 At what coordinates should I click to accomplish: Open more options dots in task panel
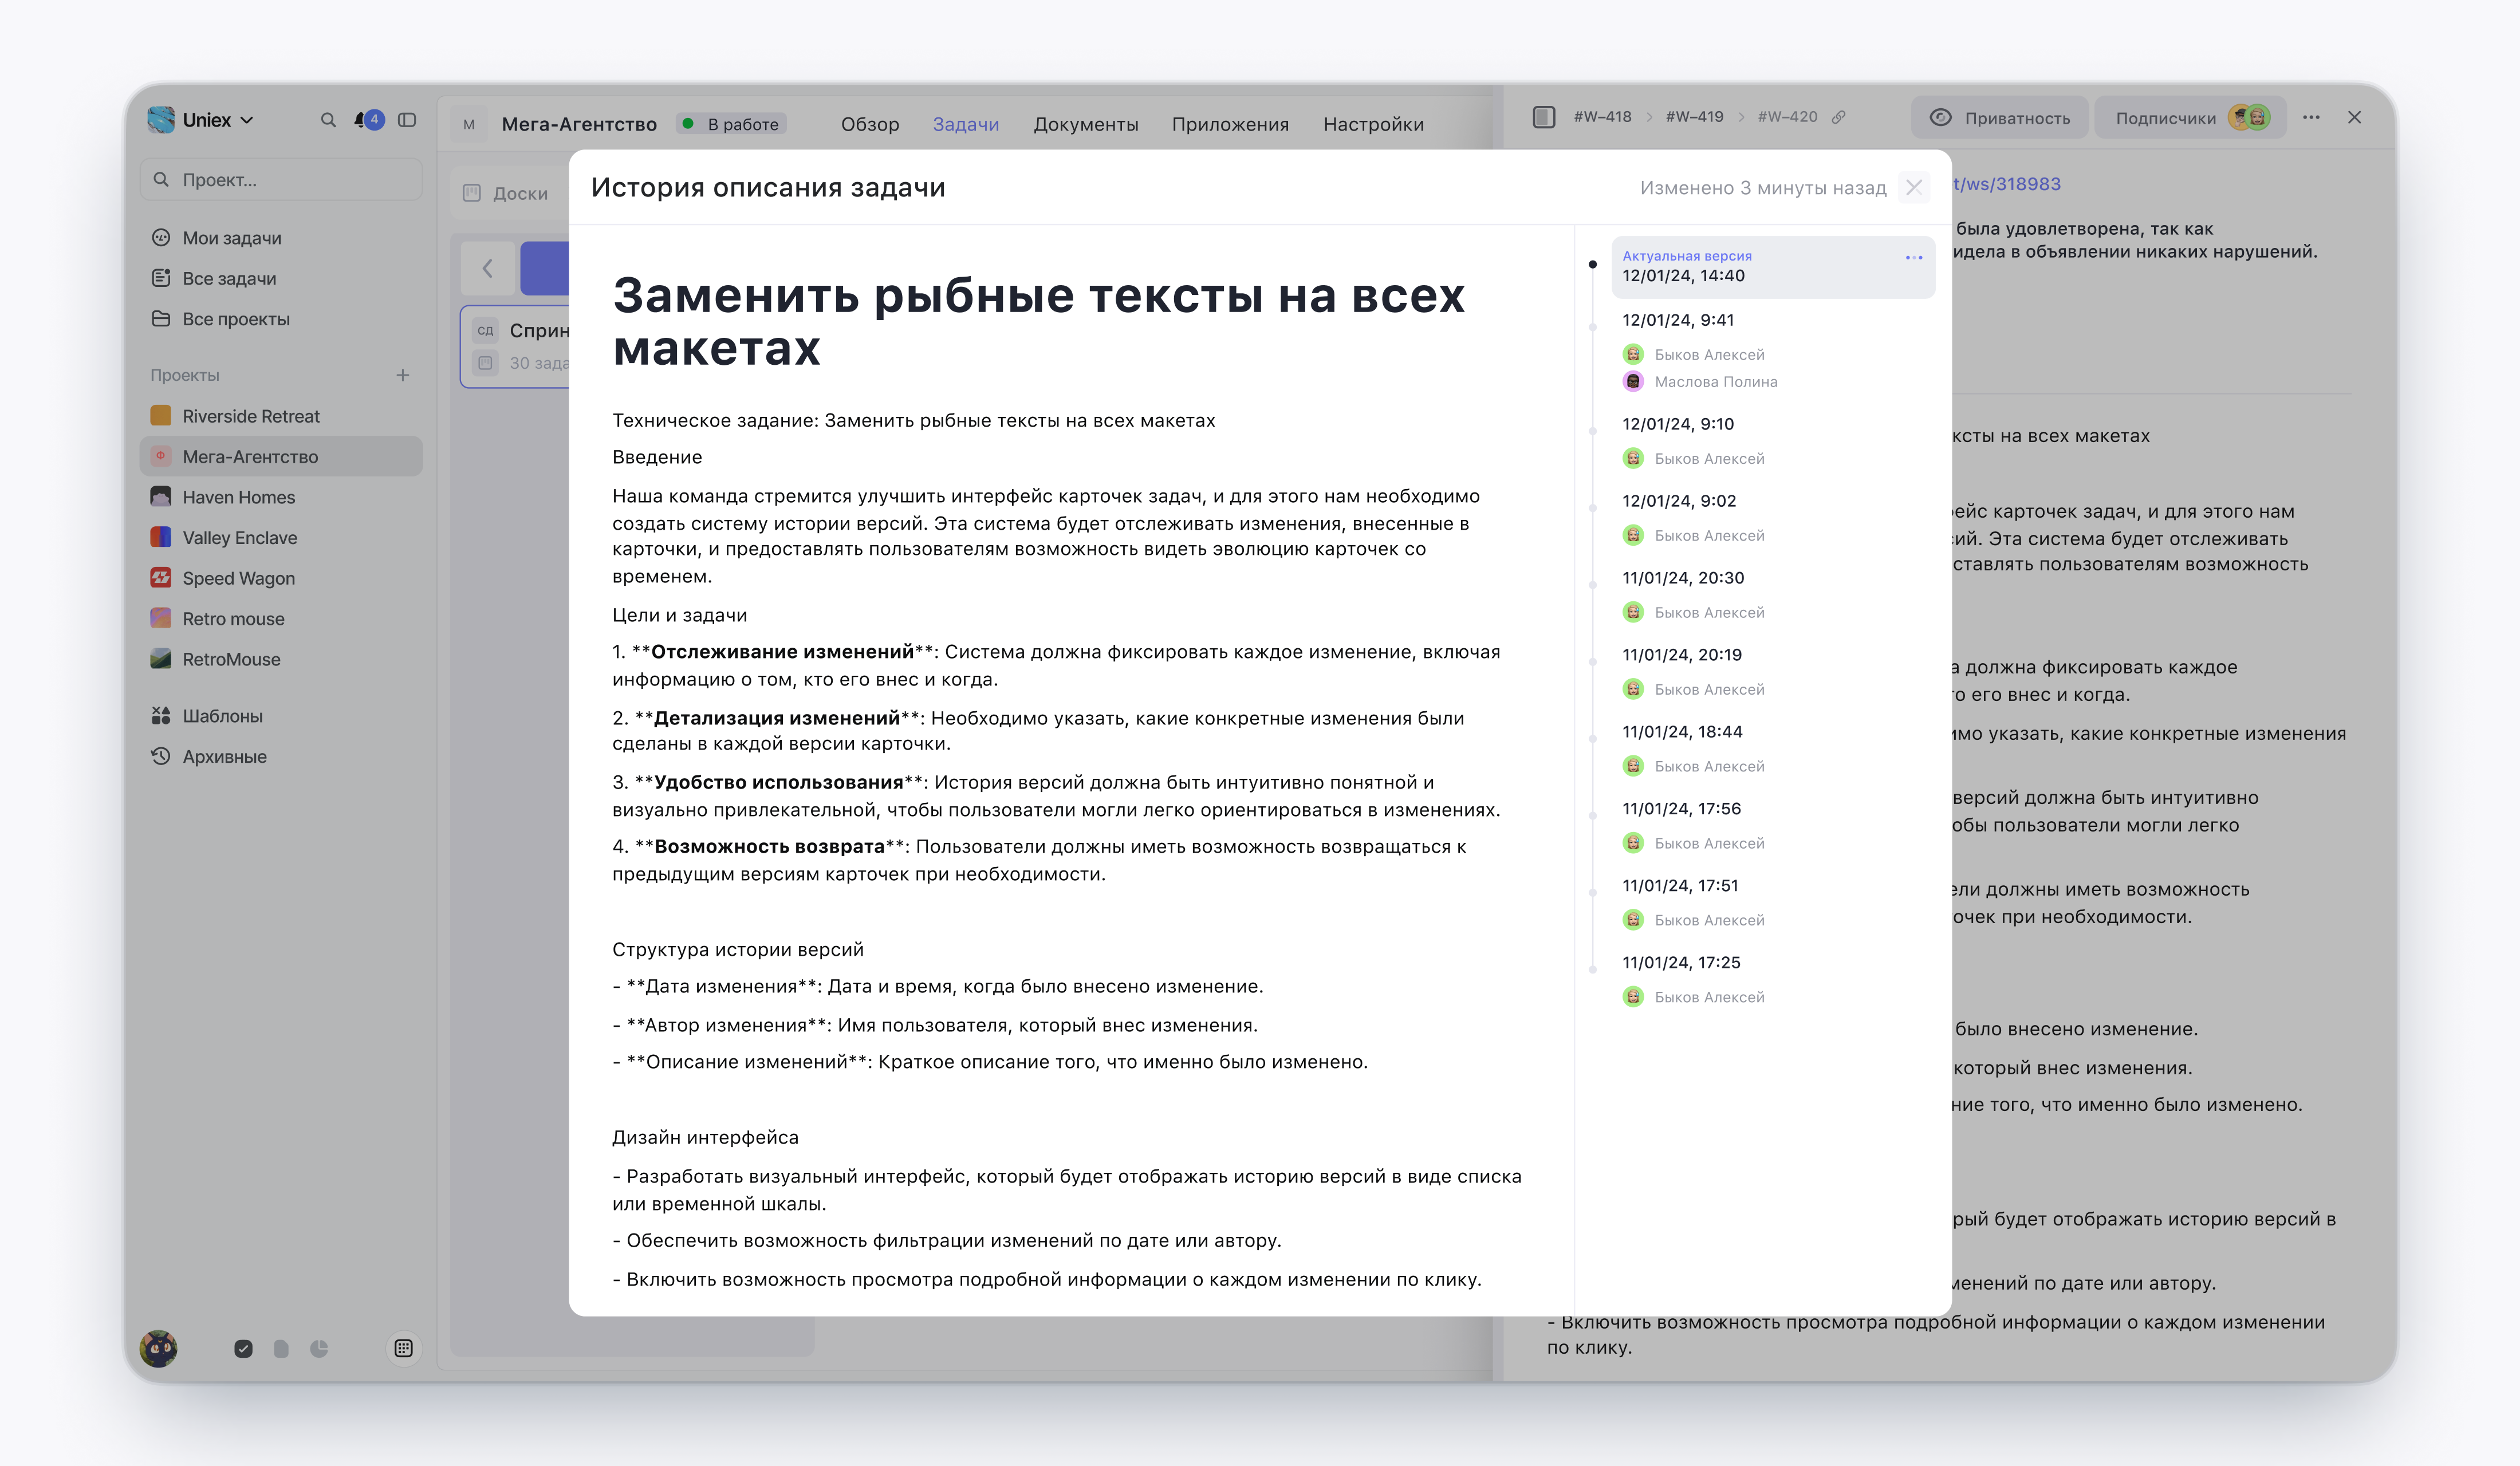pos(2311,118)
